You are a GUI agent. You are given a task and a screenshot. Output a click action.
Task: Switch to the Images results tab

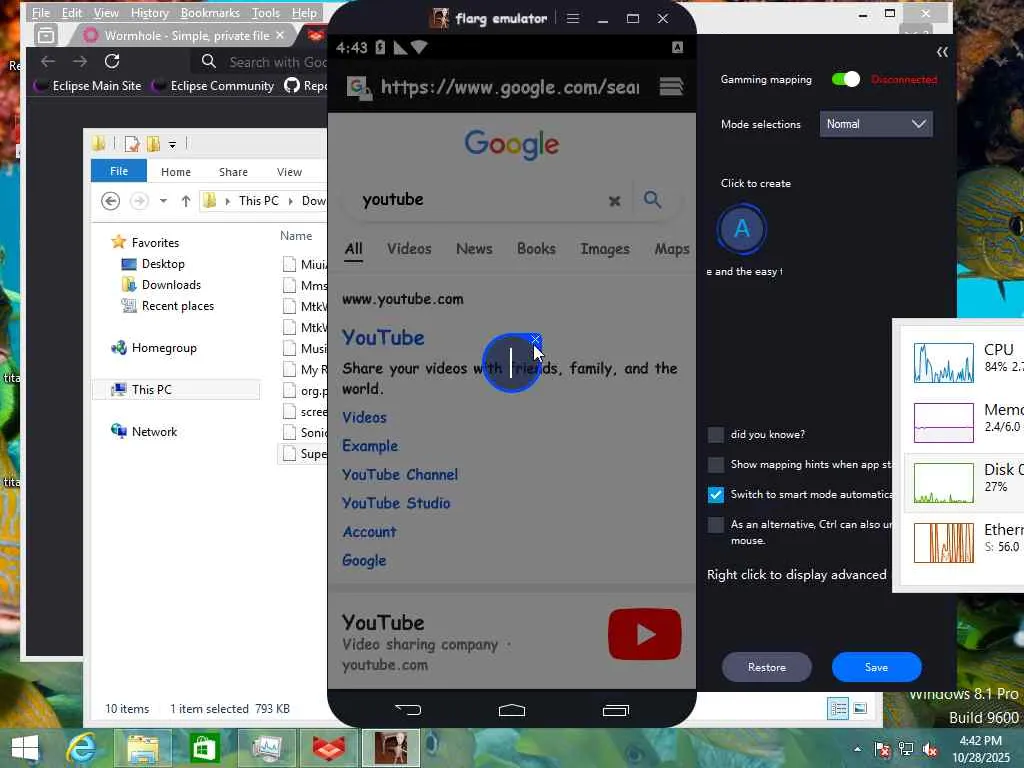(x=605, y=249)
